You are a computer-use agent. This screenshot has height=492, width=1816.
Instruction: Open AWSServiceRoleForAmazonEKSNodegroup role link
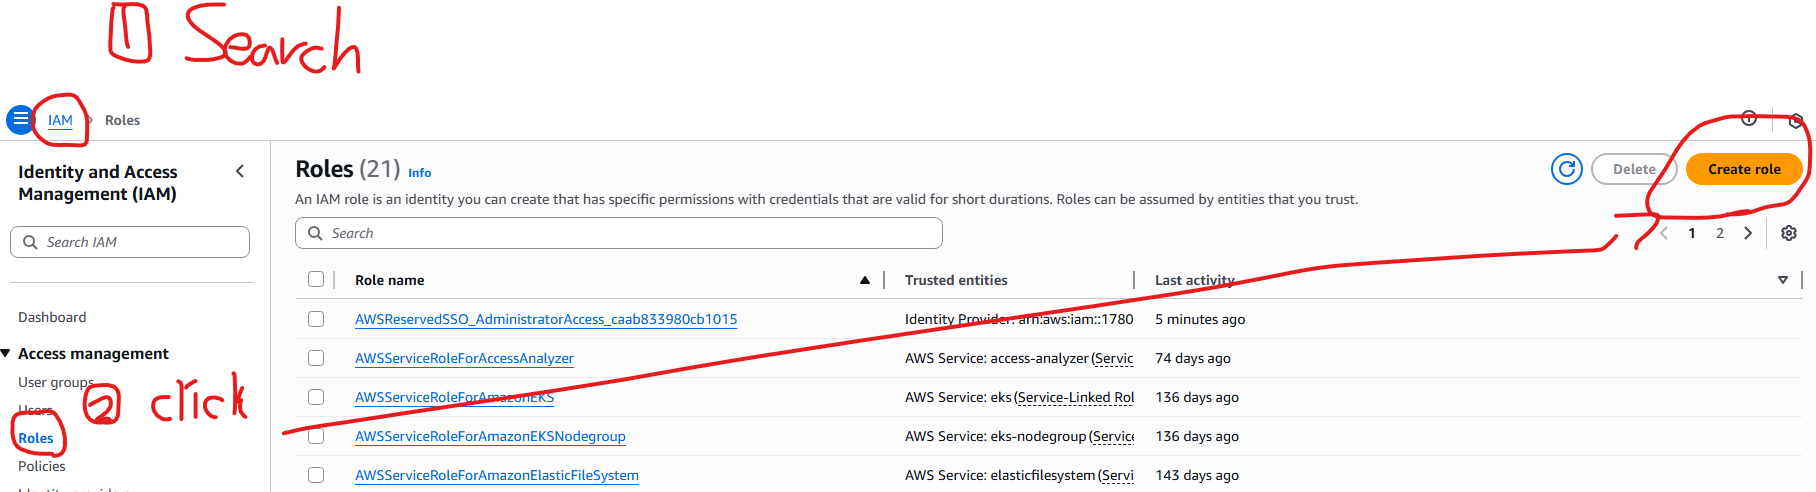pos(490,436)
